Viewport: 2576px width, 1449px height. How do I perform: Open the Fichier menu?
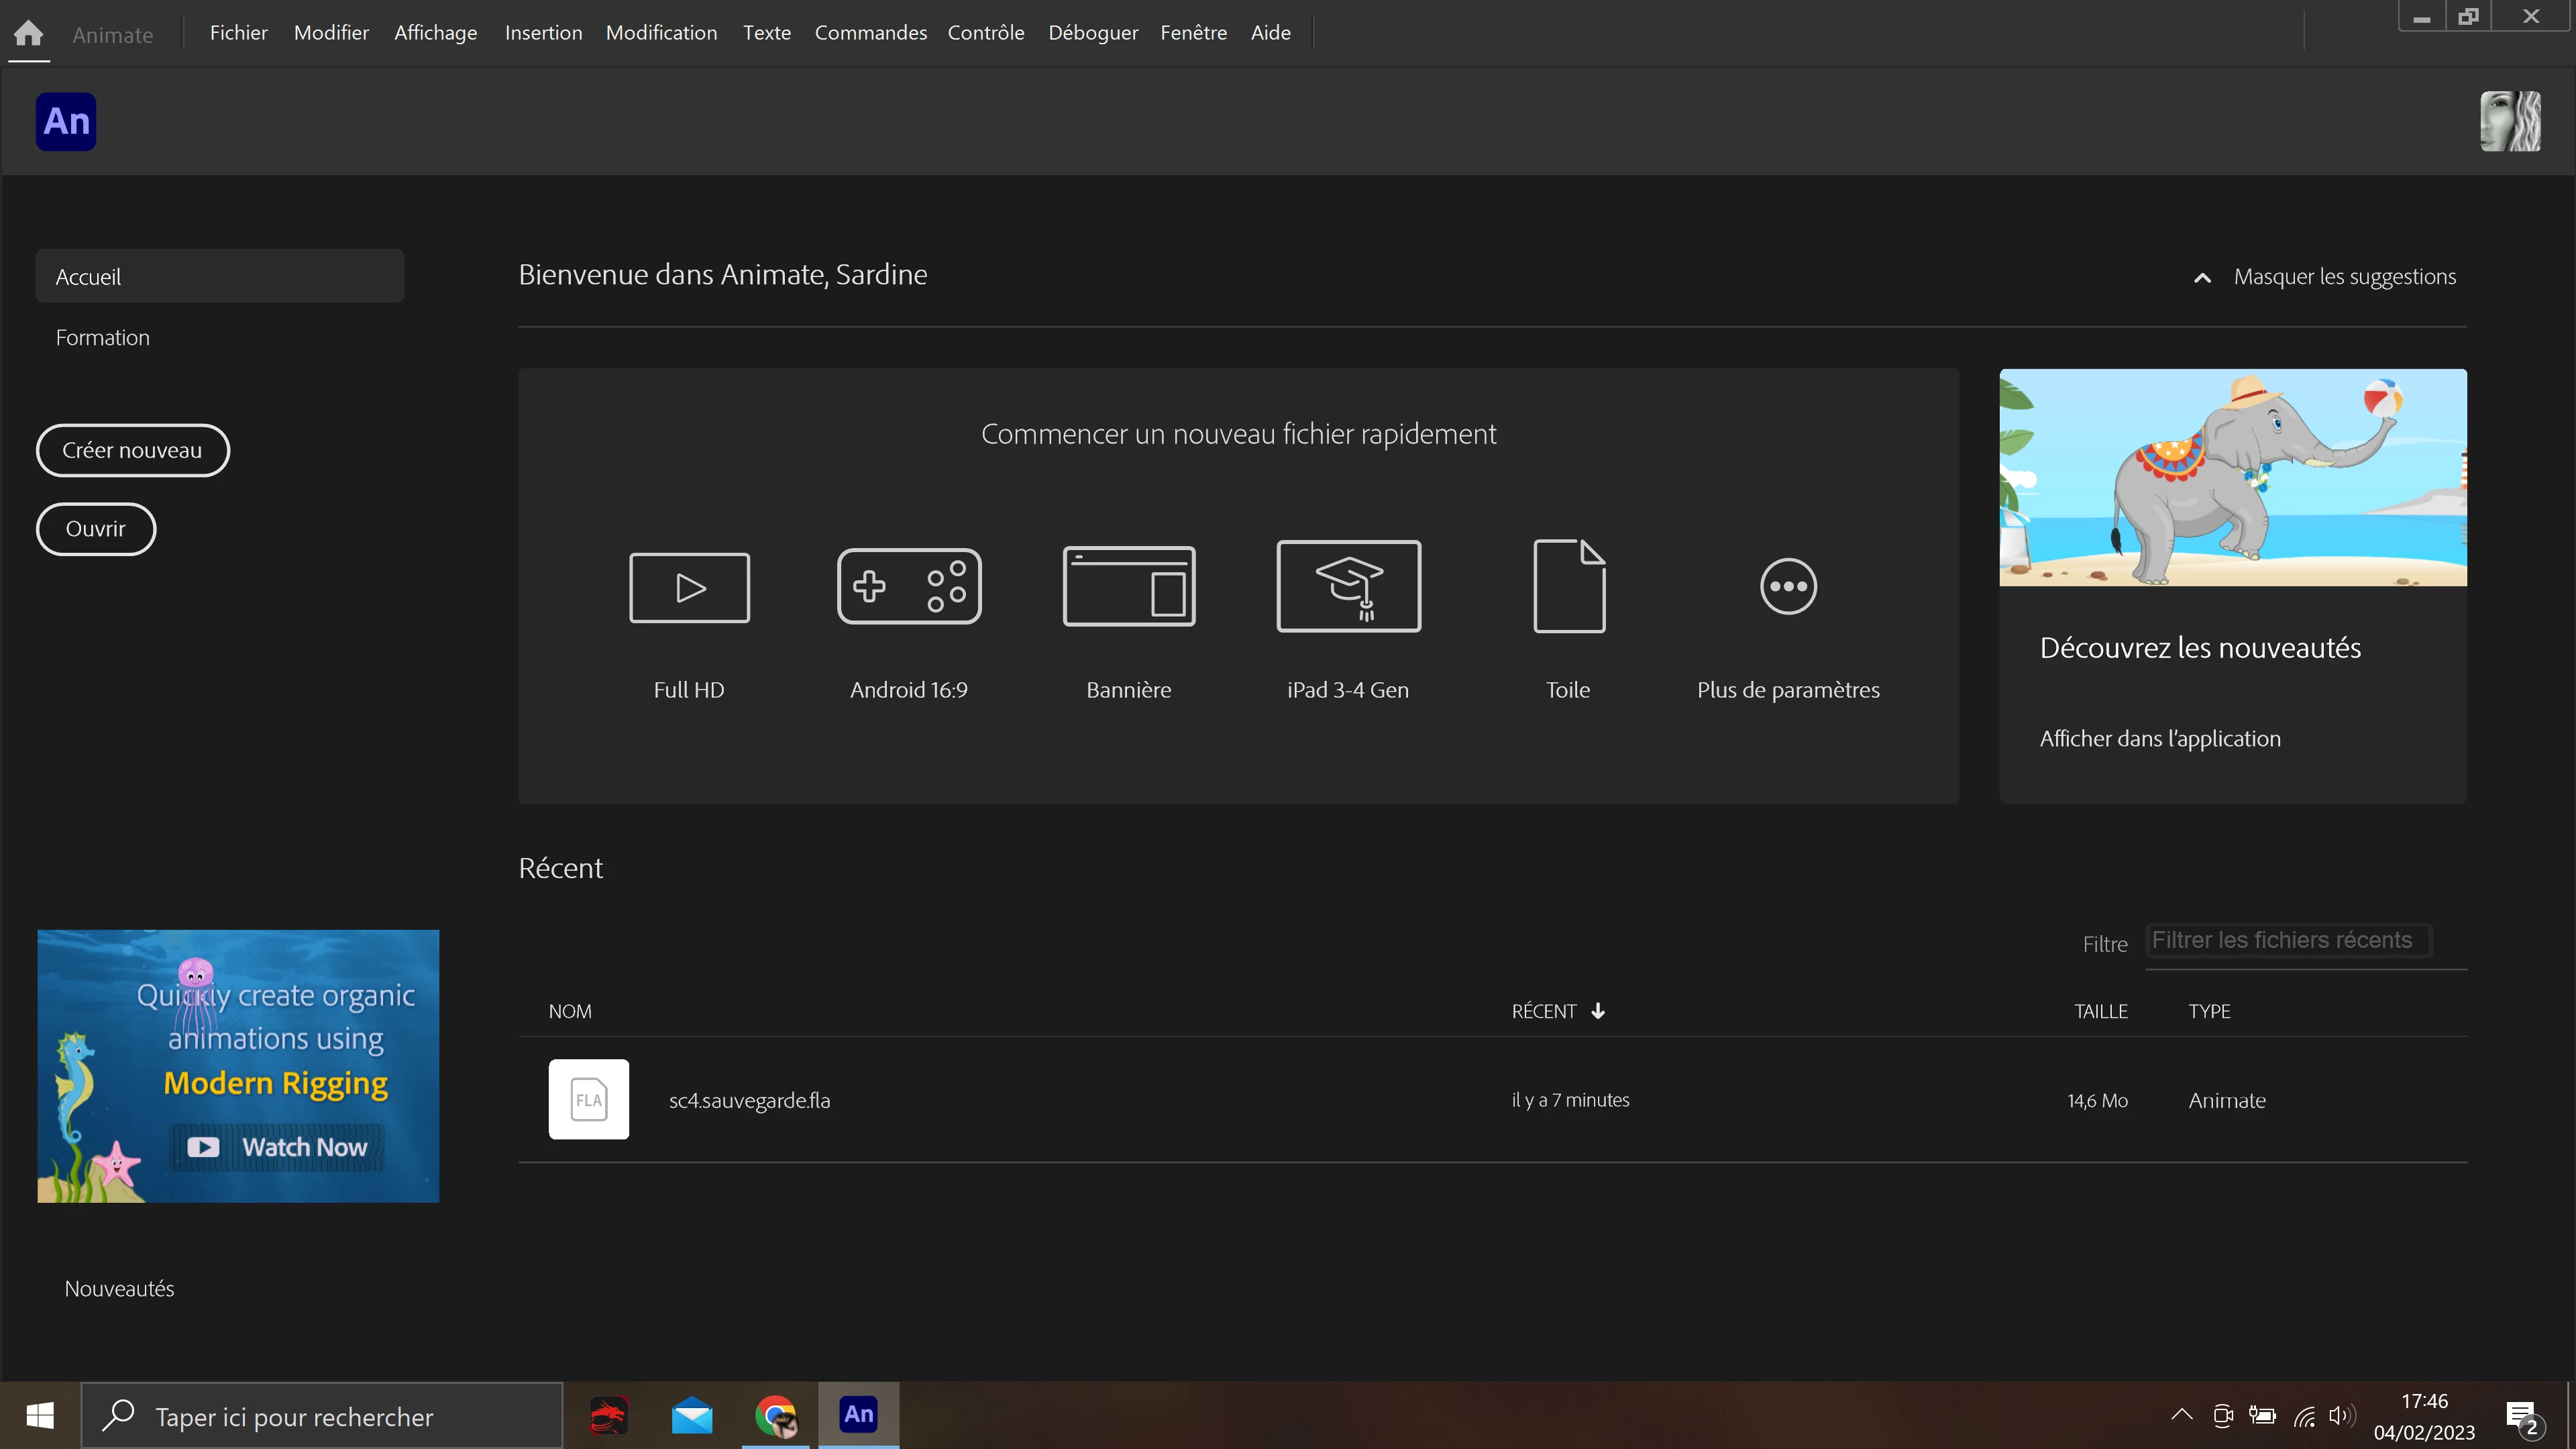[238, 33]
